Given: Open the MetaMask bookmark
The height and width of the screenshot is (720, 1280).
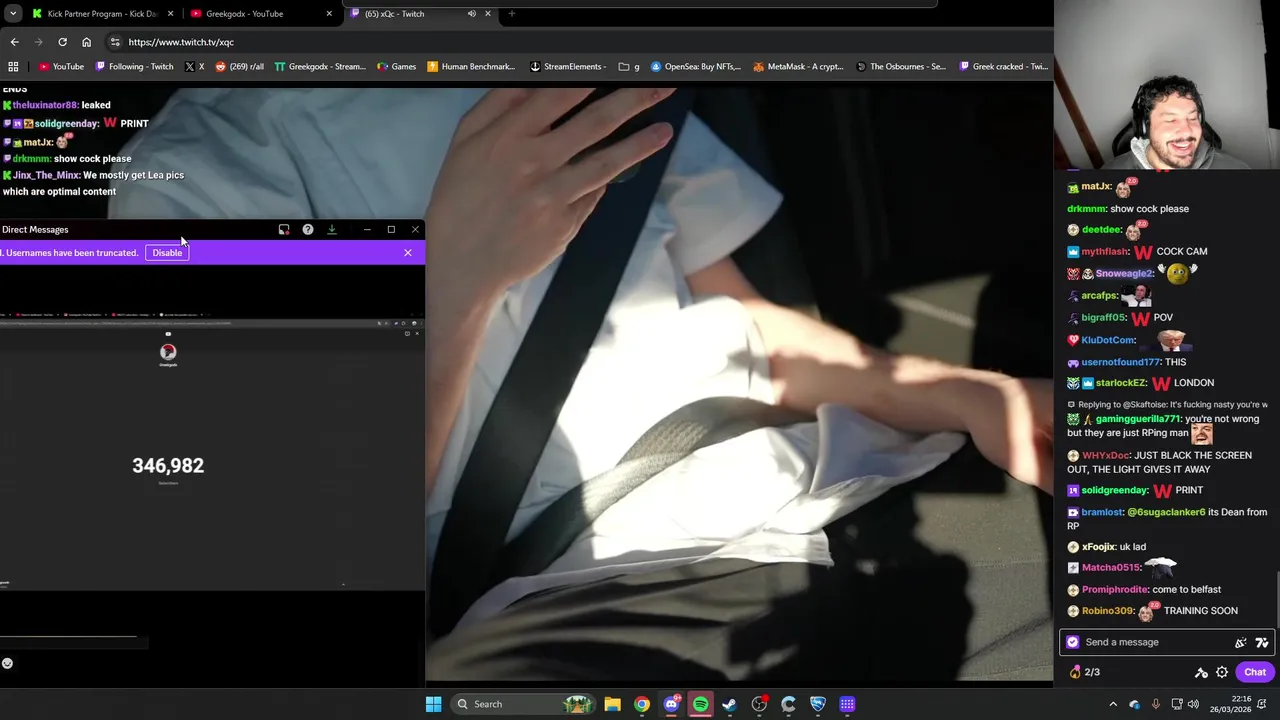Looking at the screenshot, I should 799,67.
